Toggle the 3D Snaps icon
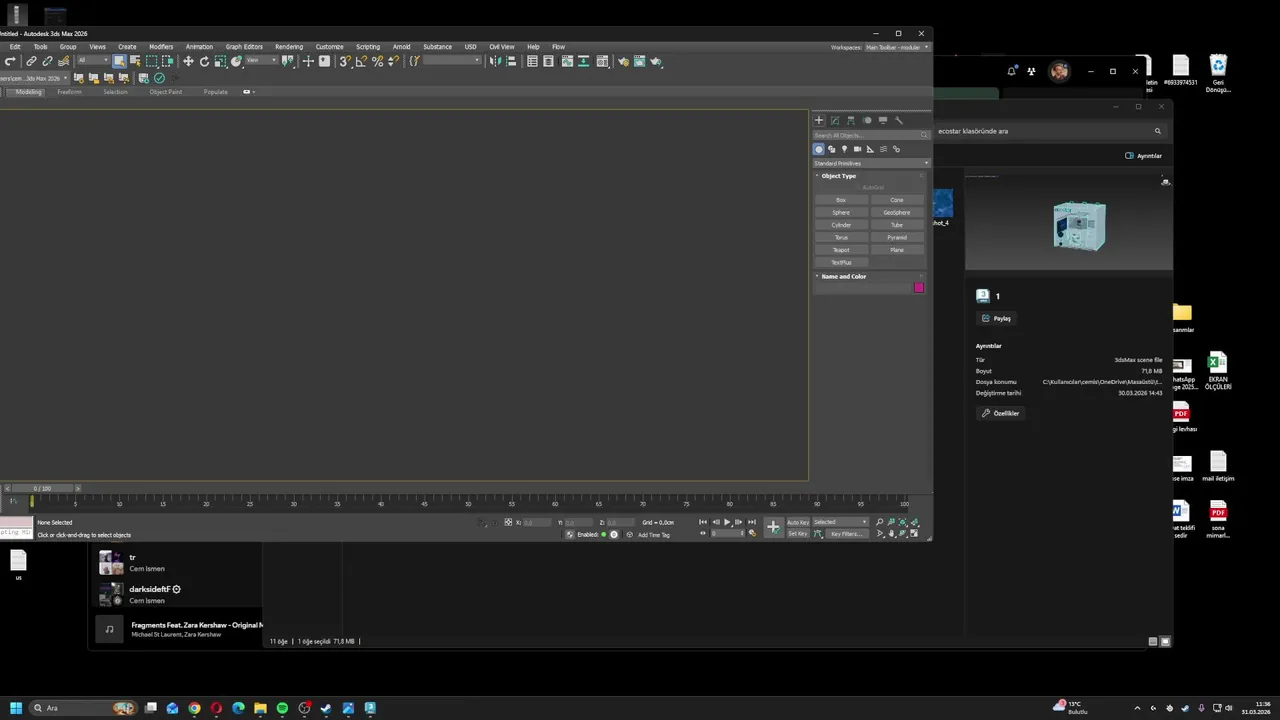The height and width of the screenshot is (720, 1280). 345,61
